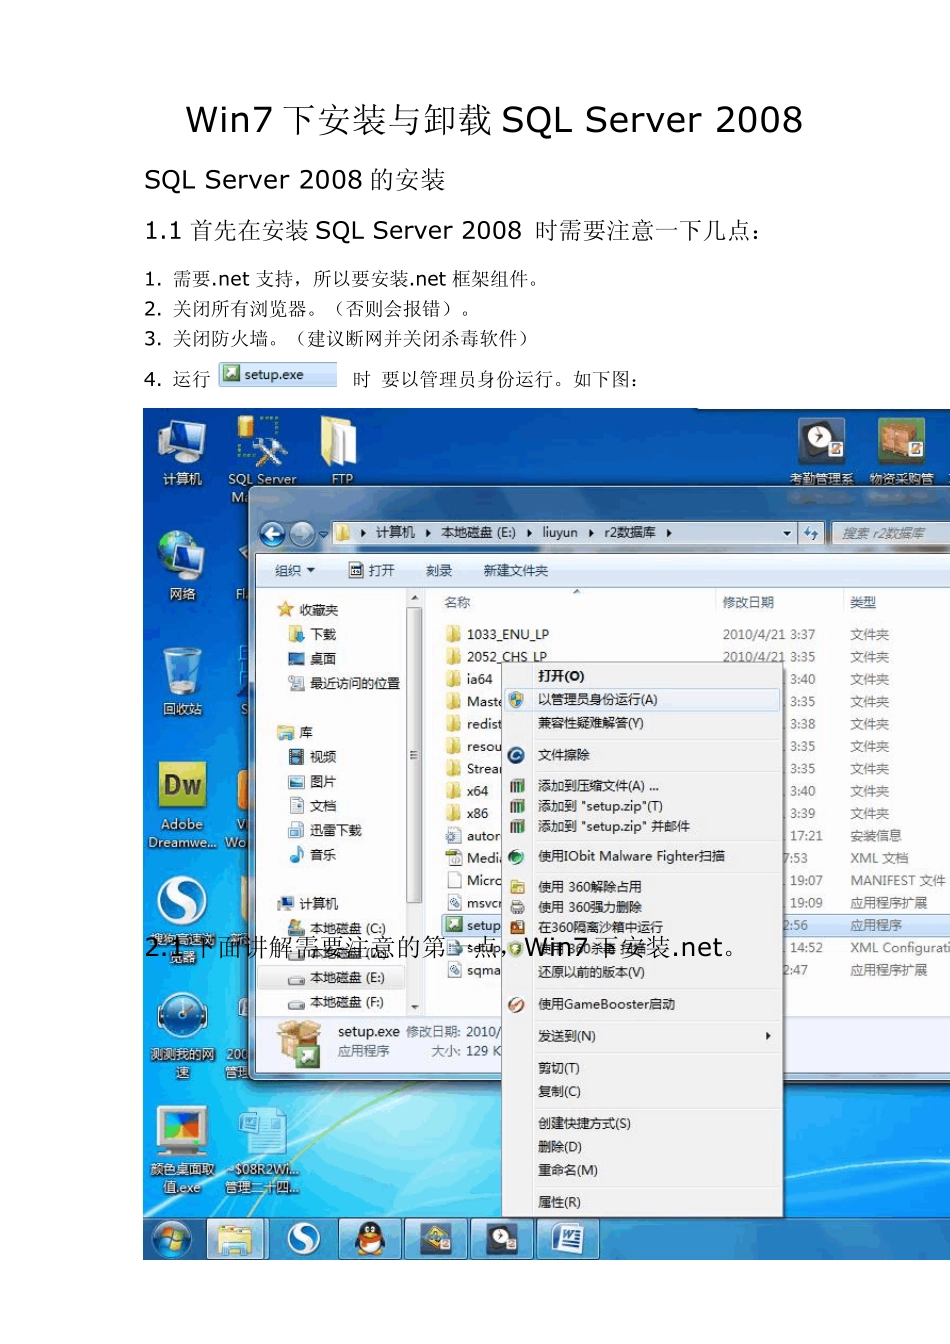Open the 计算机 desktop icon
This screenshot has width=950, height=1344.
tap(182, 452)
